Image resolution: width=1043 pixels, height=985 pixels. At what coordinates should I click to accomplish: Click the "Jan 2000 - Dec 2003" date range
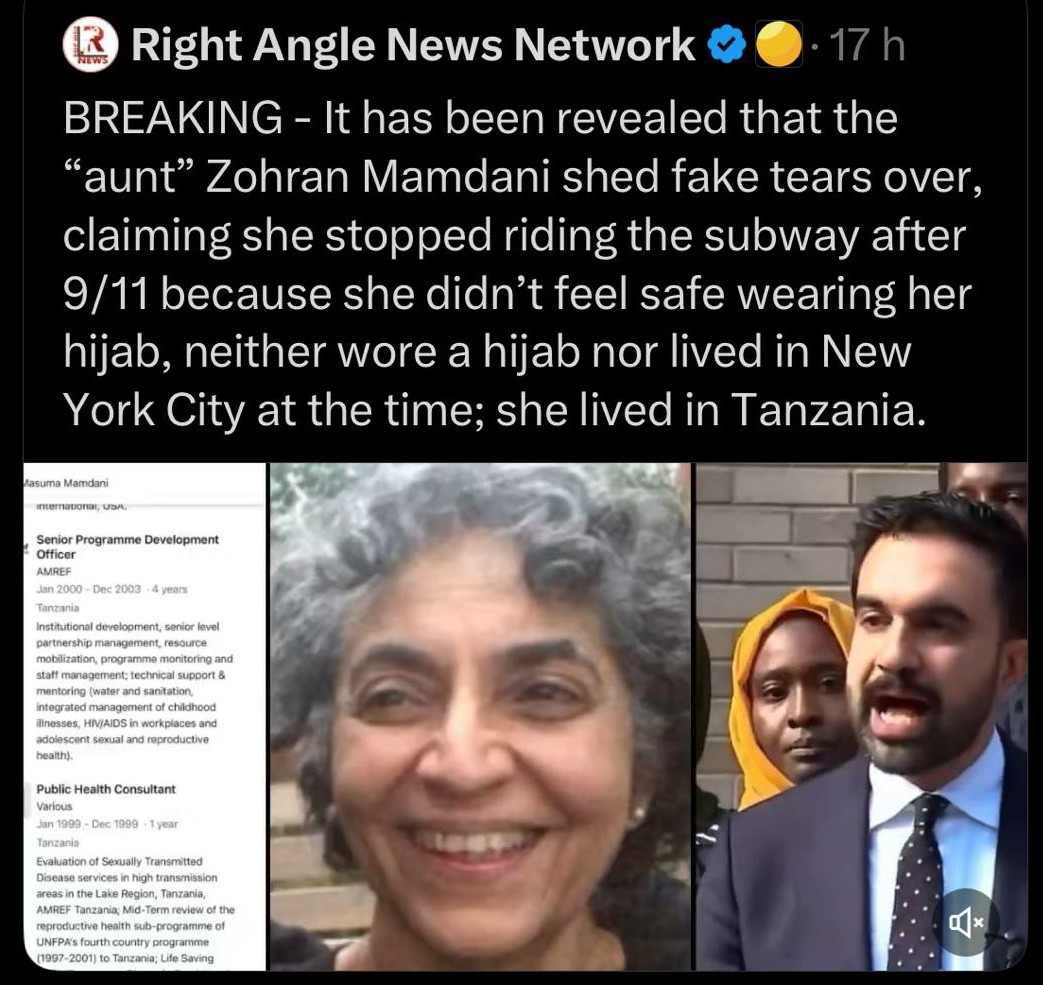tap(88, 589)
